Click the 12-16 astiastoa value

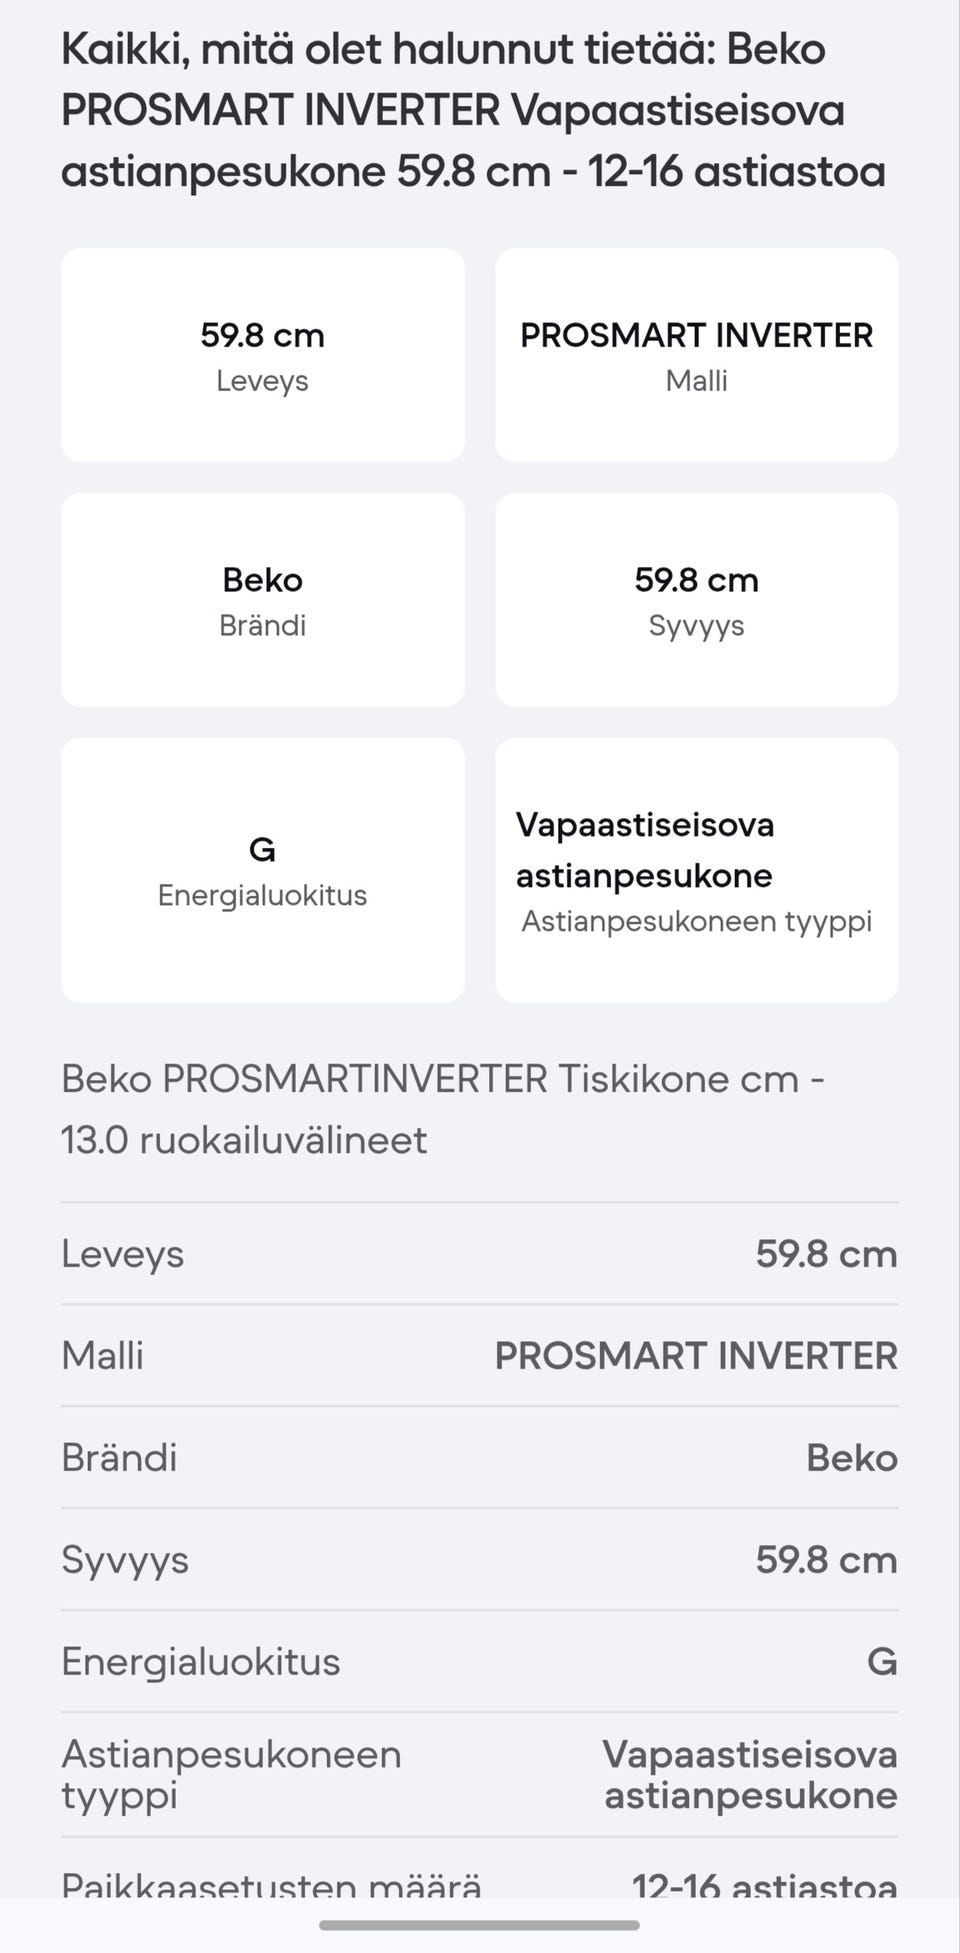[764, 1884]
